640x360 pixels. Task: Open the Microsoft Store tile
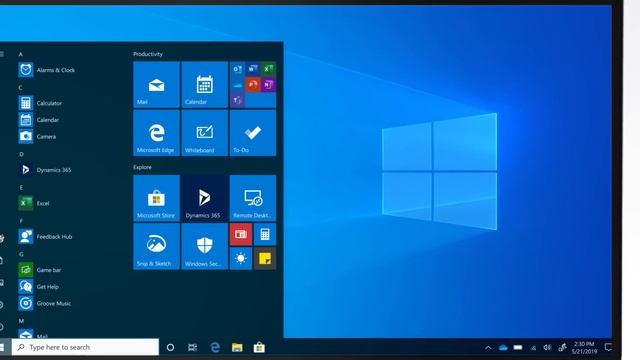click(156, 198)
